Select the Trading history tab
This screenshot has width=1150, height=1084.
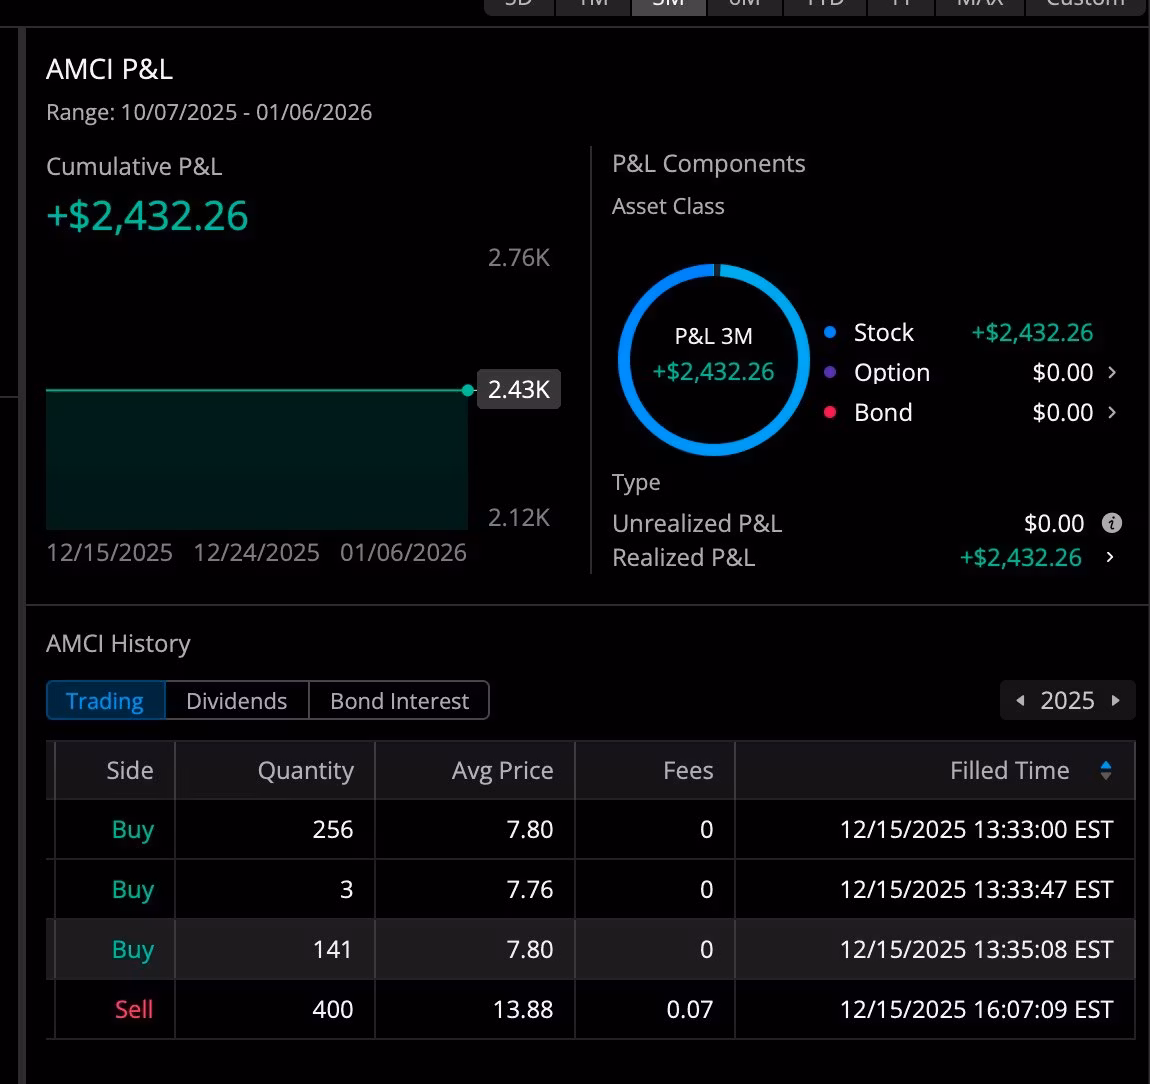(105, 701)
